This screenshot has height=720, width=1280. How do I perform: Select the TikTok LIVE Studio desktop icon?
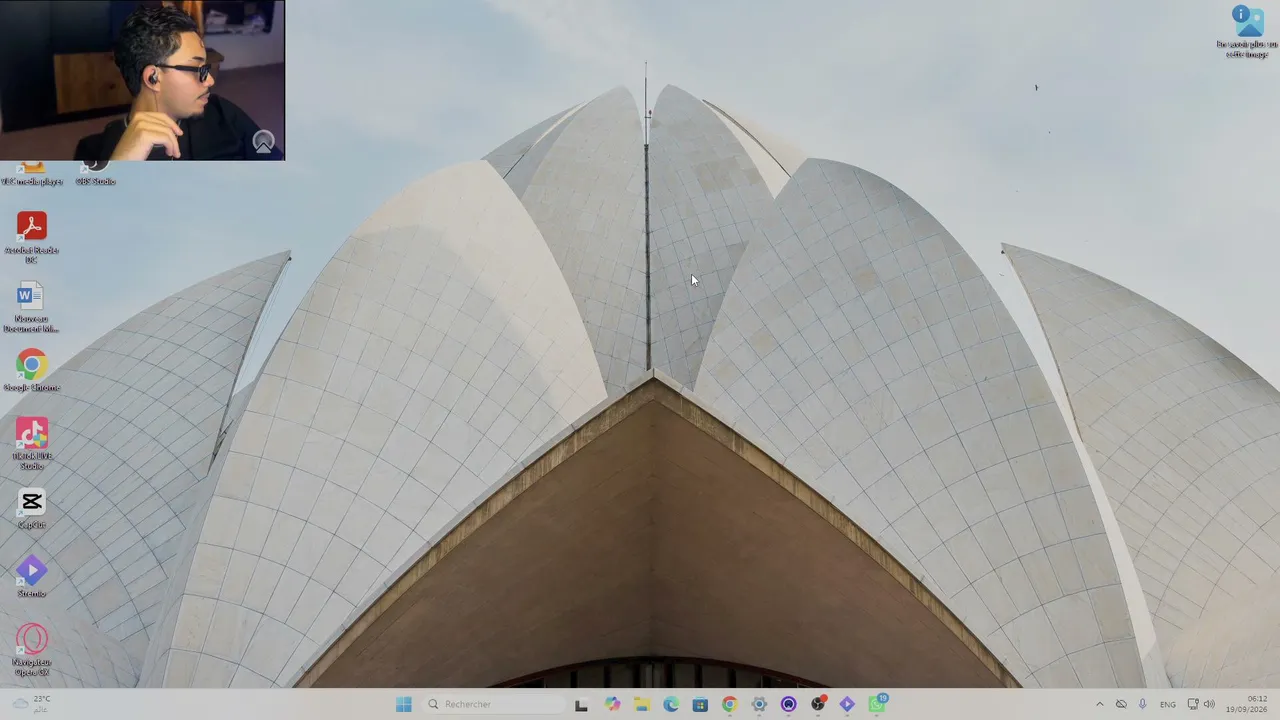point(31,441)
